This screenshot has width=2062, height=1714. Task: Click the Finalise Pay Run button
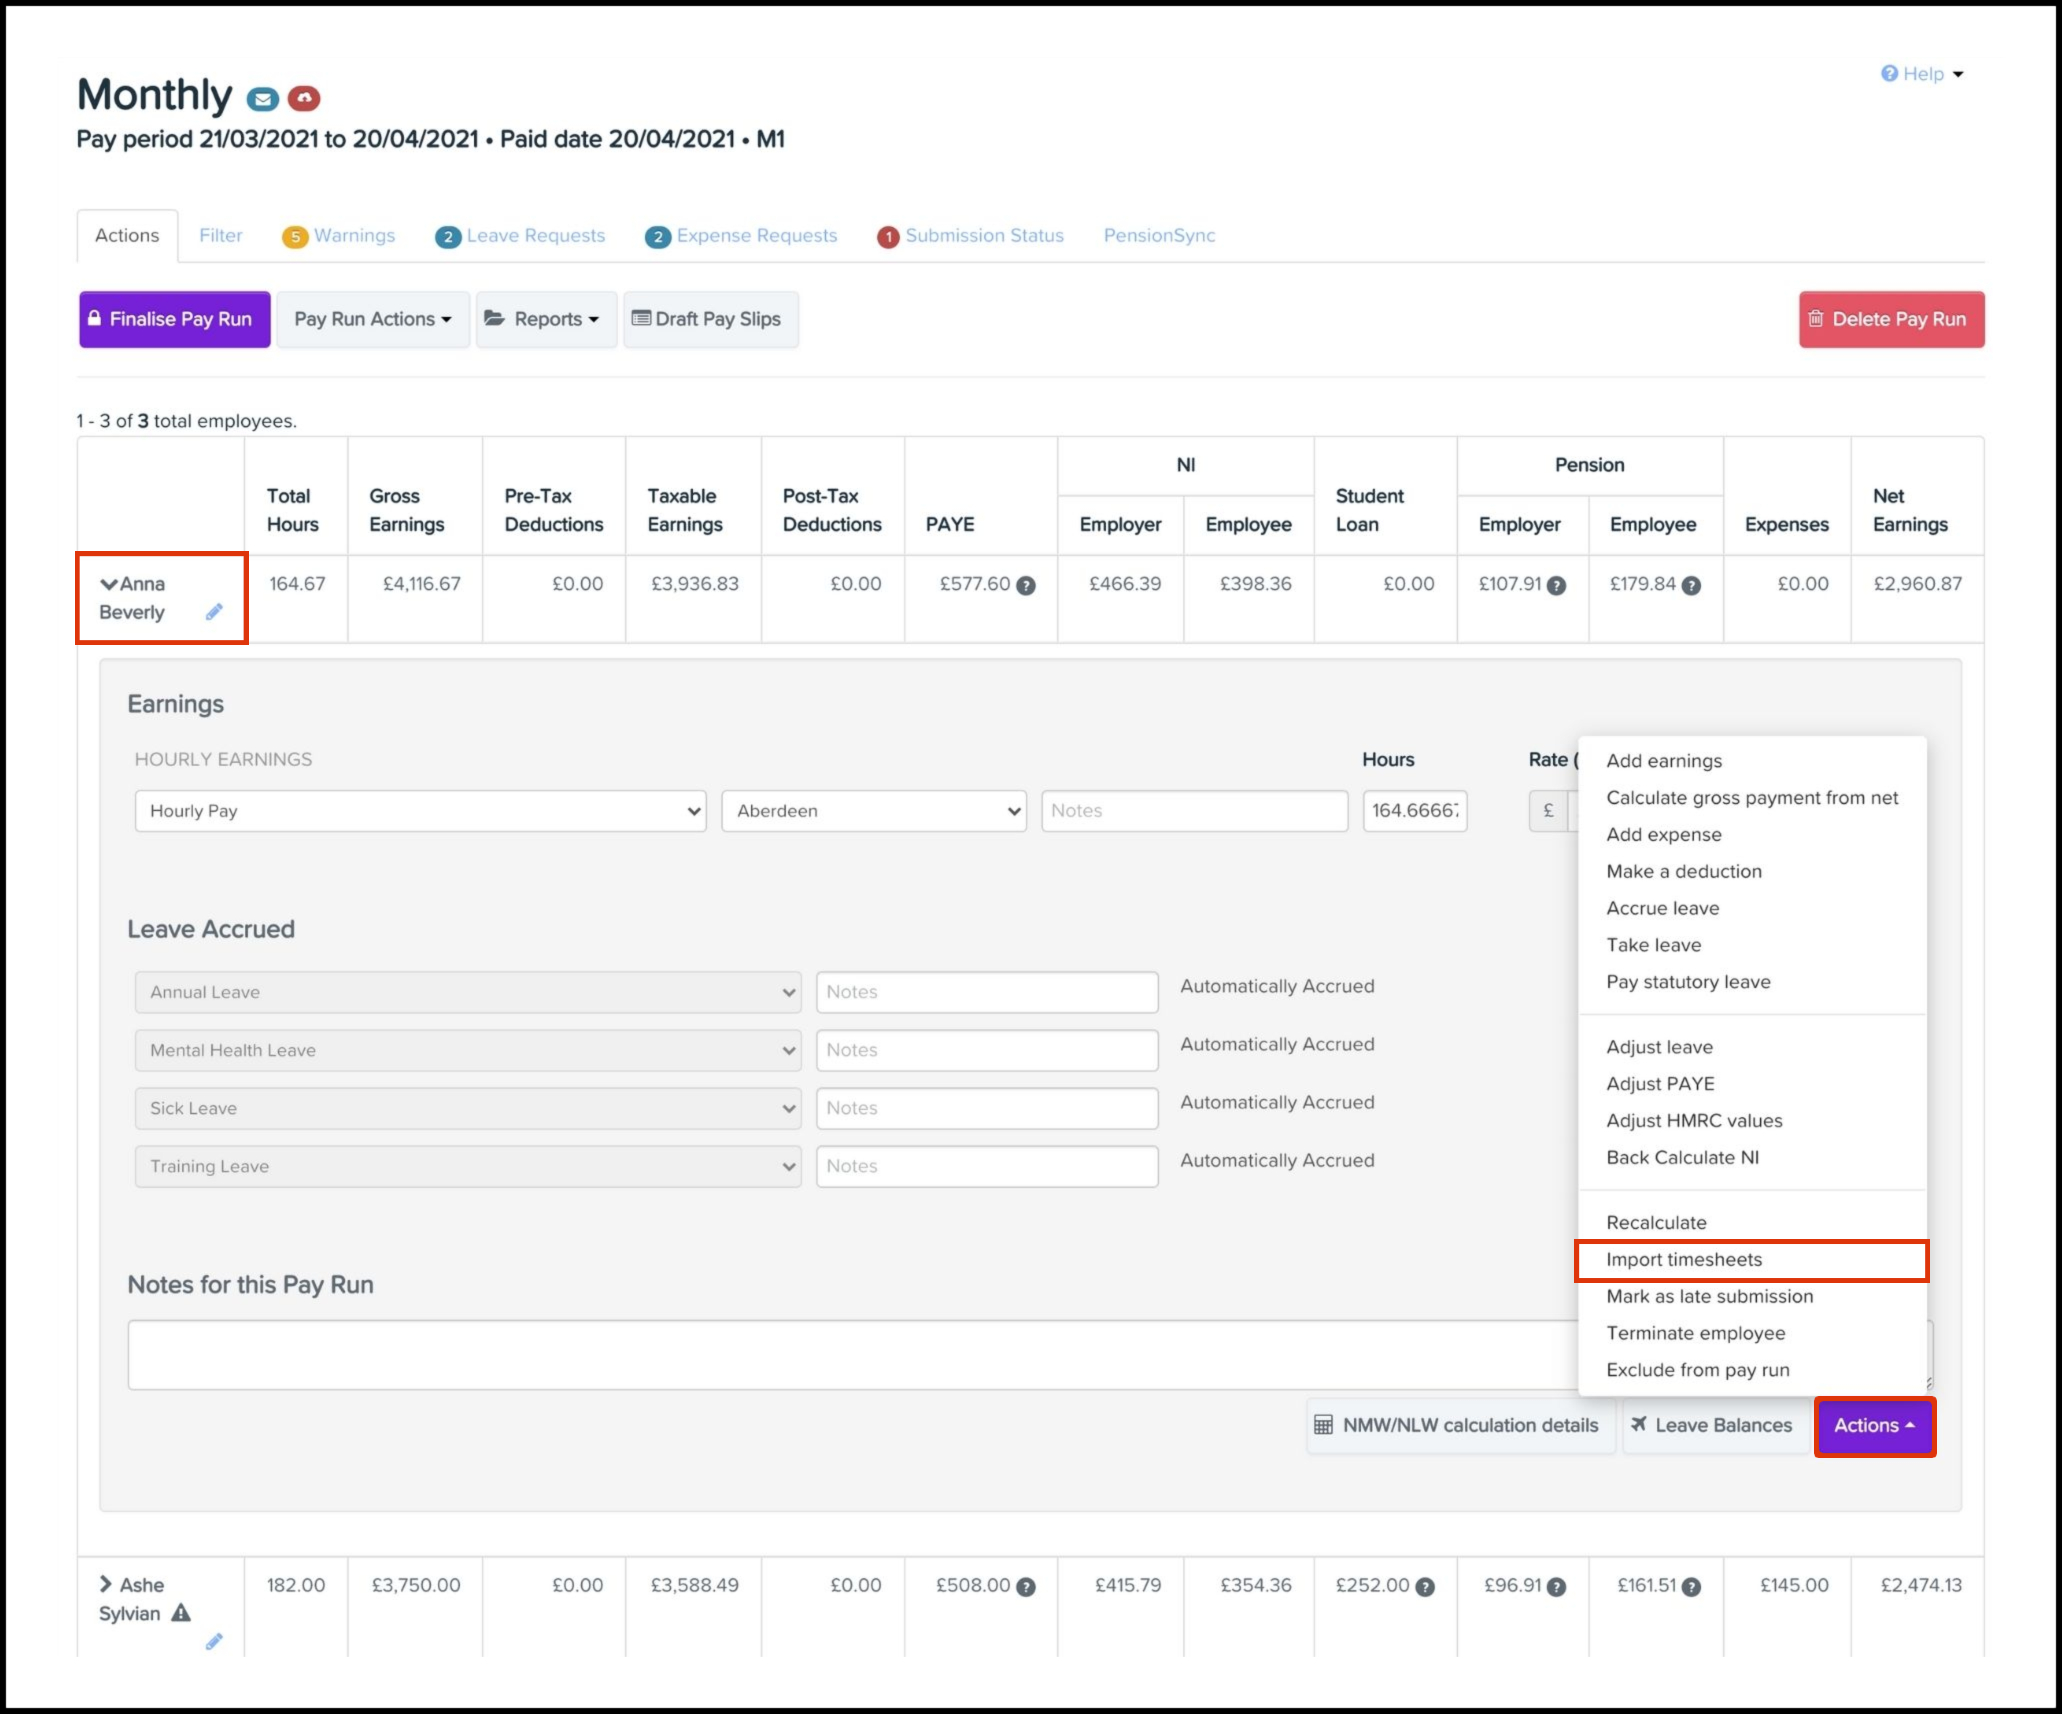[x=174, y=319]
